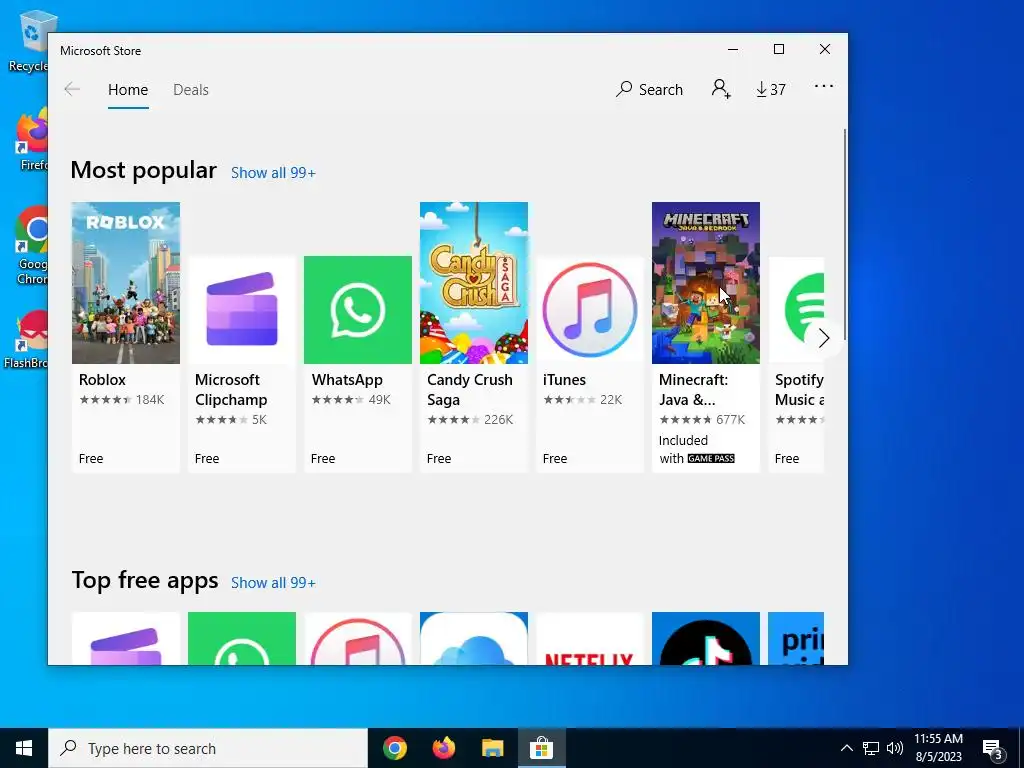The image size is (1024, 768).
Task: Open the Windows Start menu
Action: [x=24, y=748]
